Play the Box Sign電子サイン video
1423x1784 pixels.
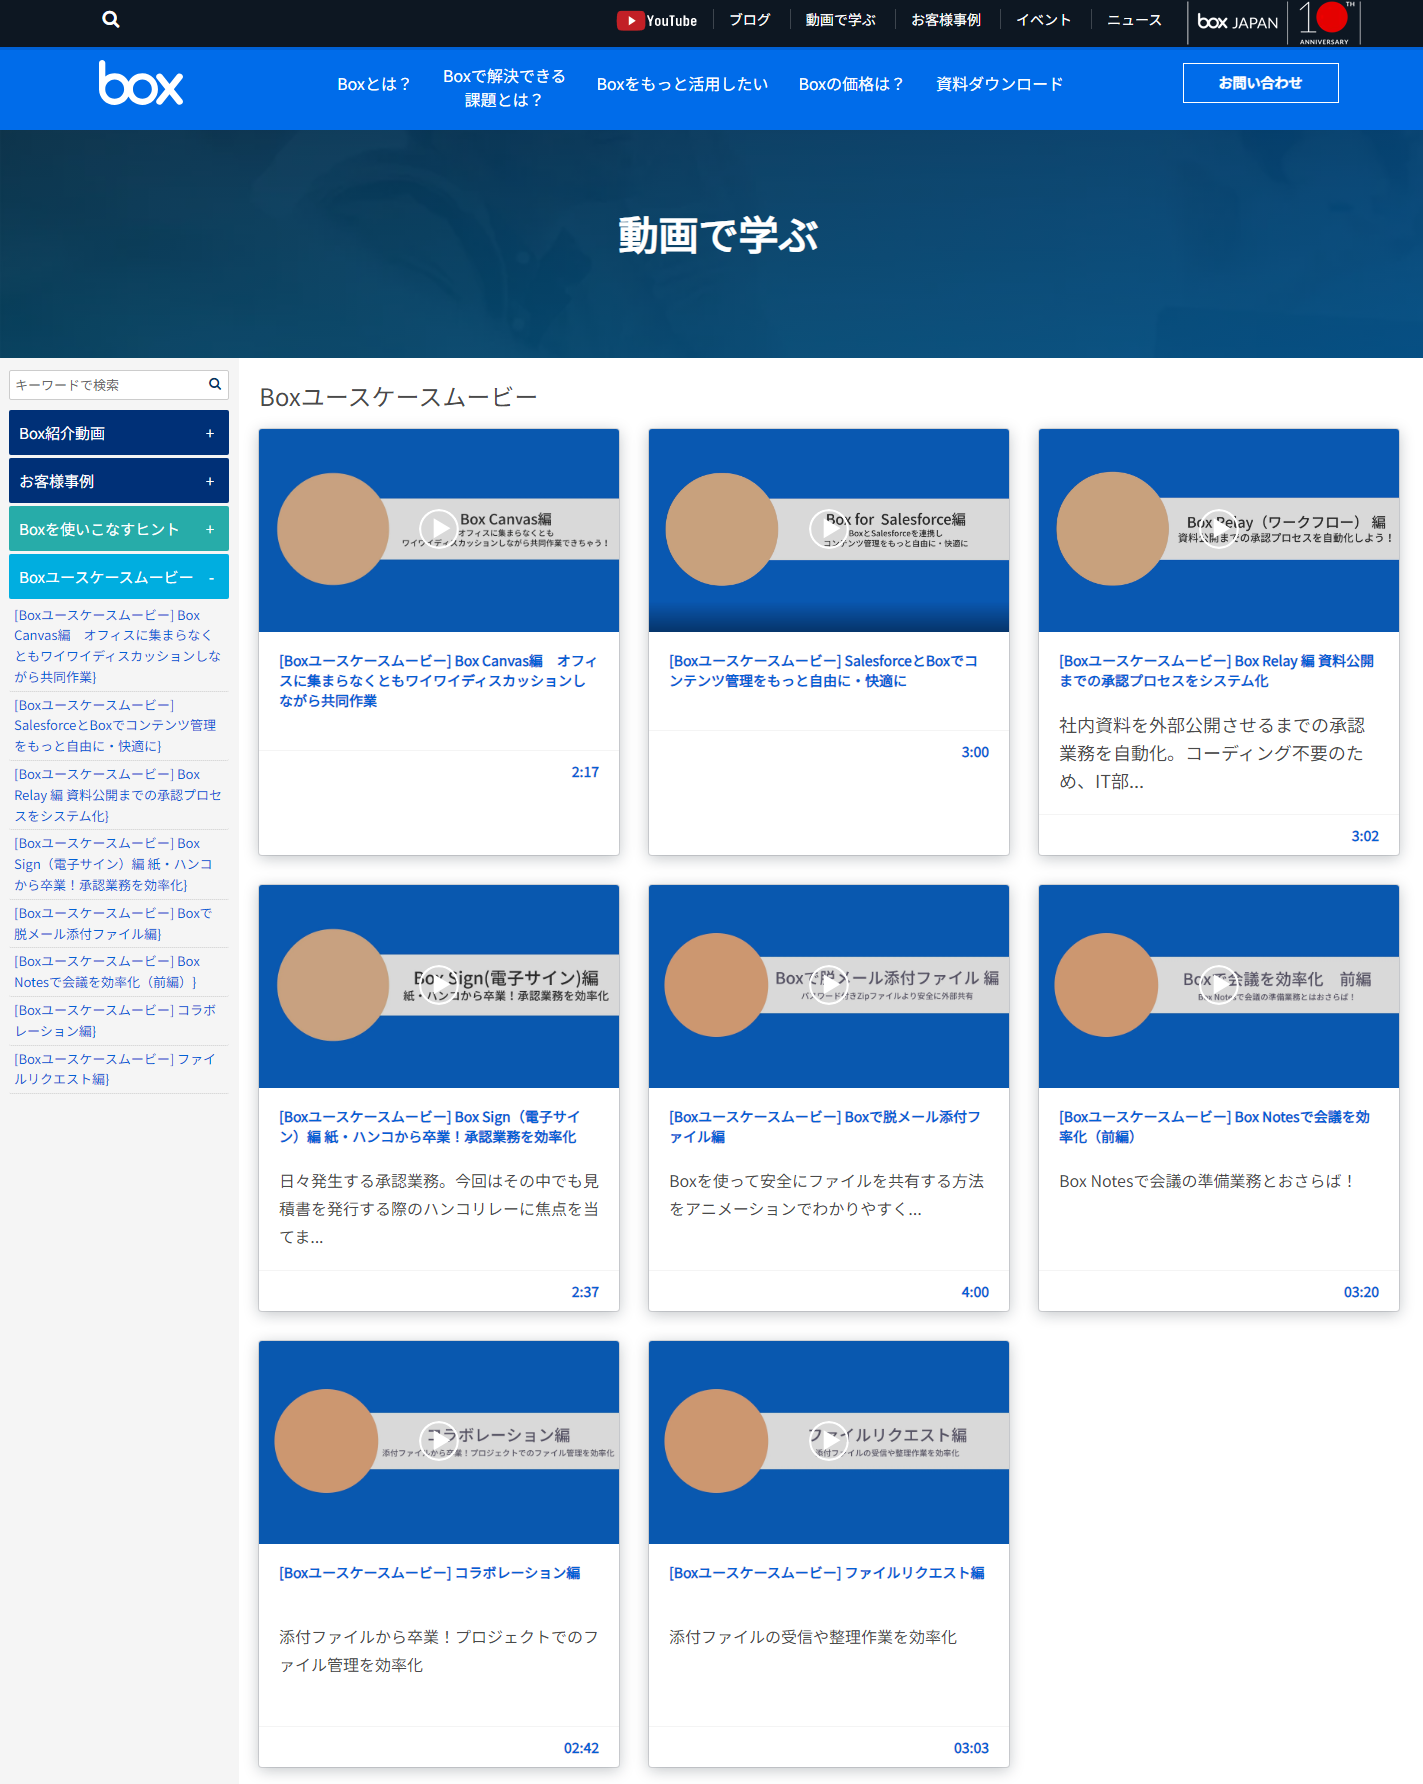(x=438, y=985)
